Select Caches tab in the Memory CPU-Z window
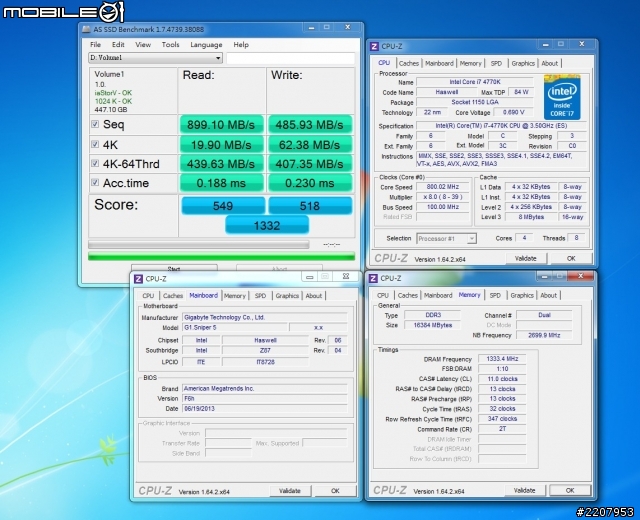Image resolution: width=640 pixels, height=520 pixels. [x=407, y=295]
